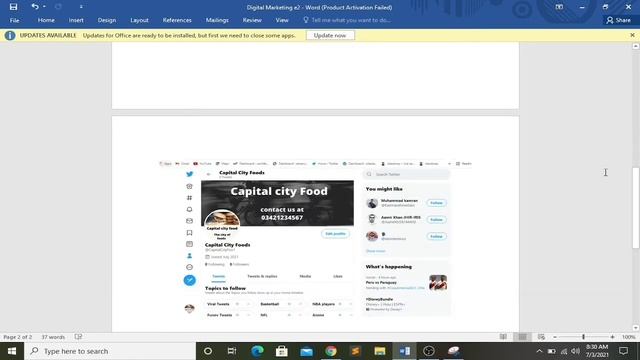Open the Review ribbon tab
Viewport: 640px width, 360px height.
point(252,20)
